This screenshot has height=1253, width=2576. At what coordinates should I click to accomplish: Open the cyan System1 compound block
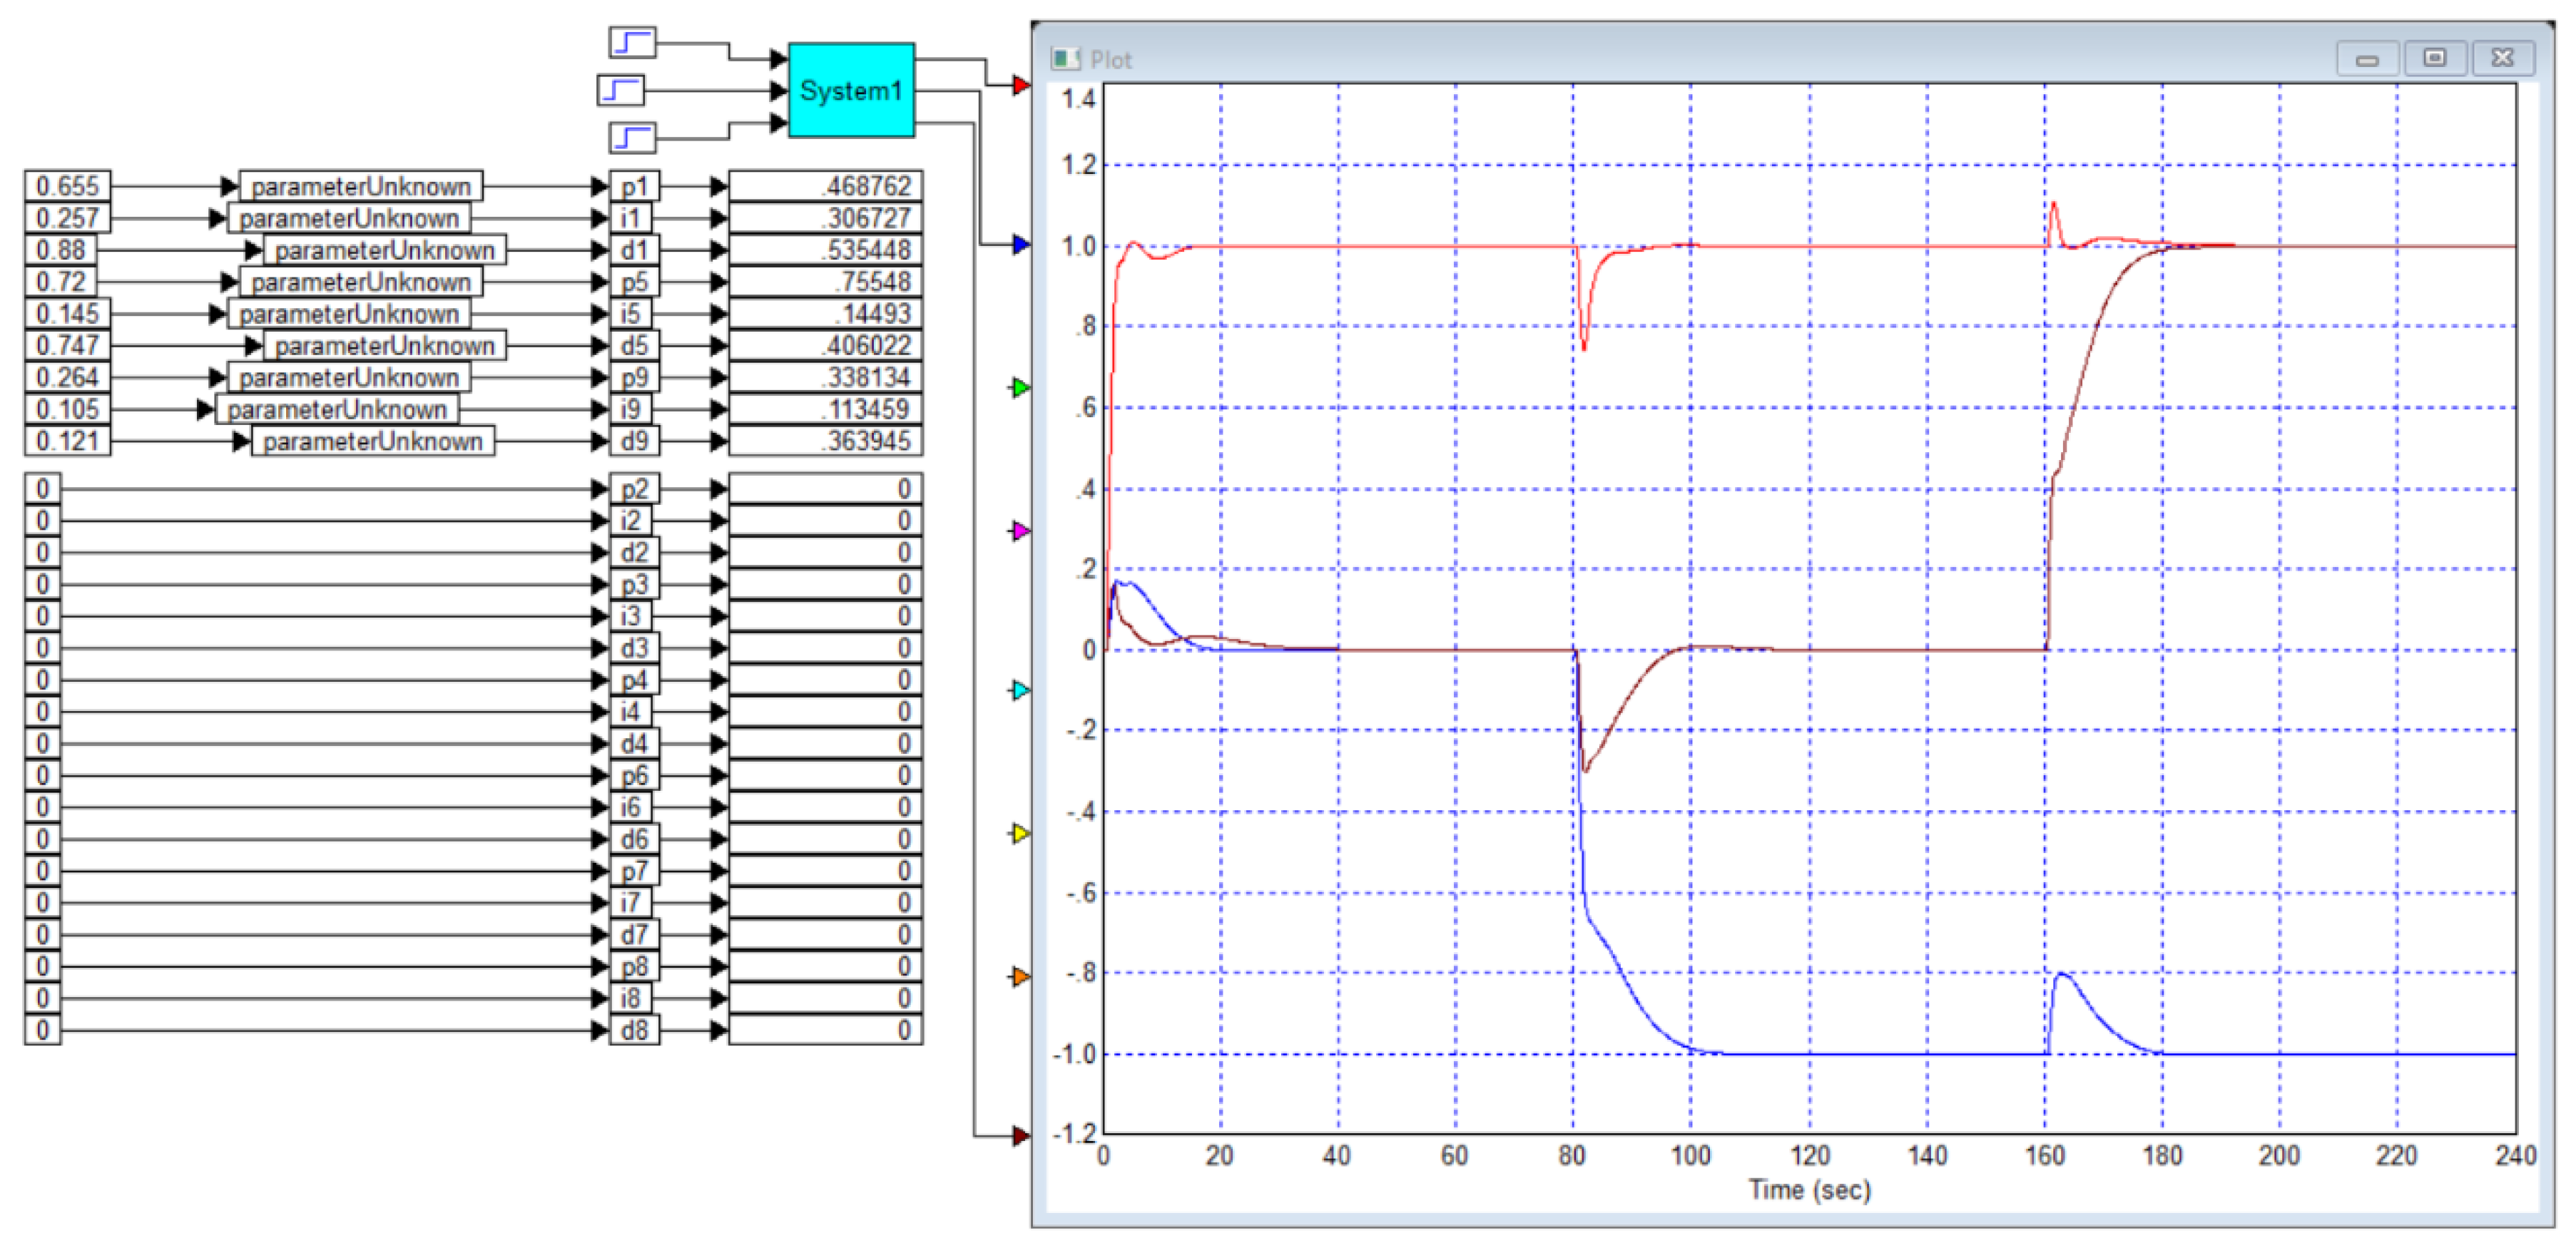851,90
